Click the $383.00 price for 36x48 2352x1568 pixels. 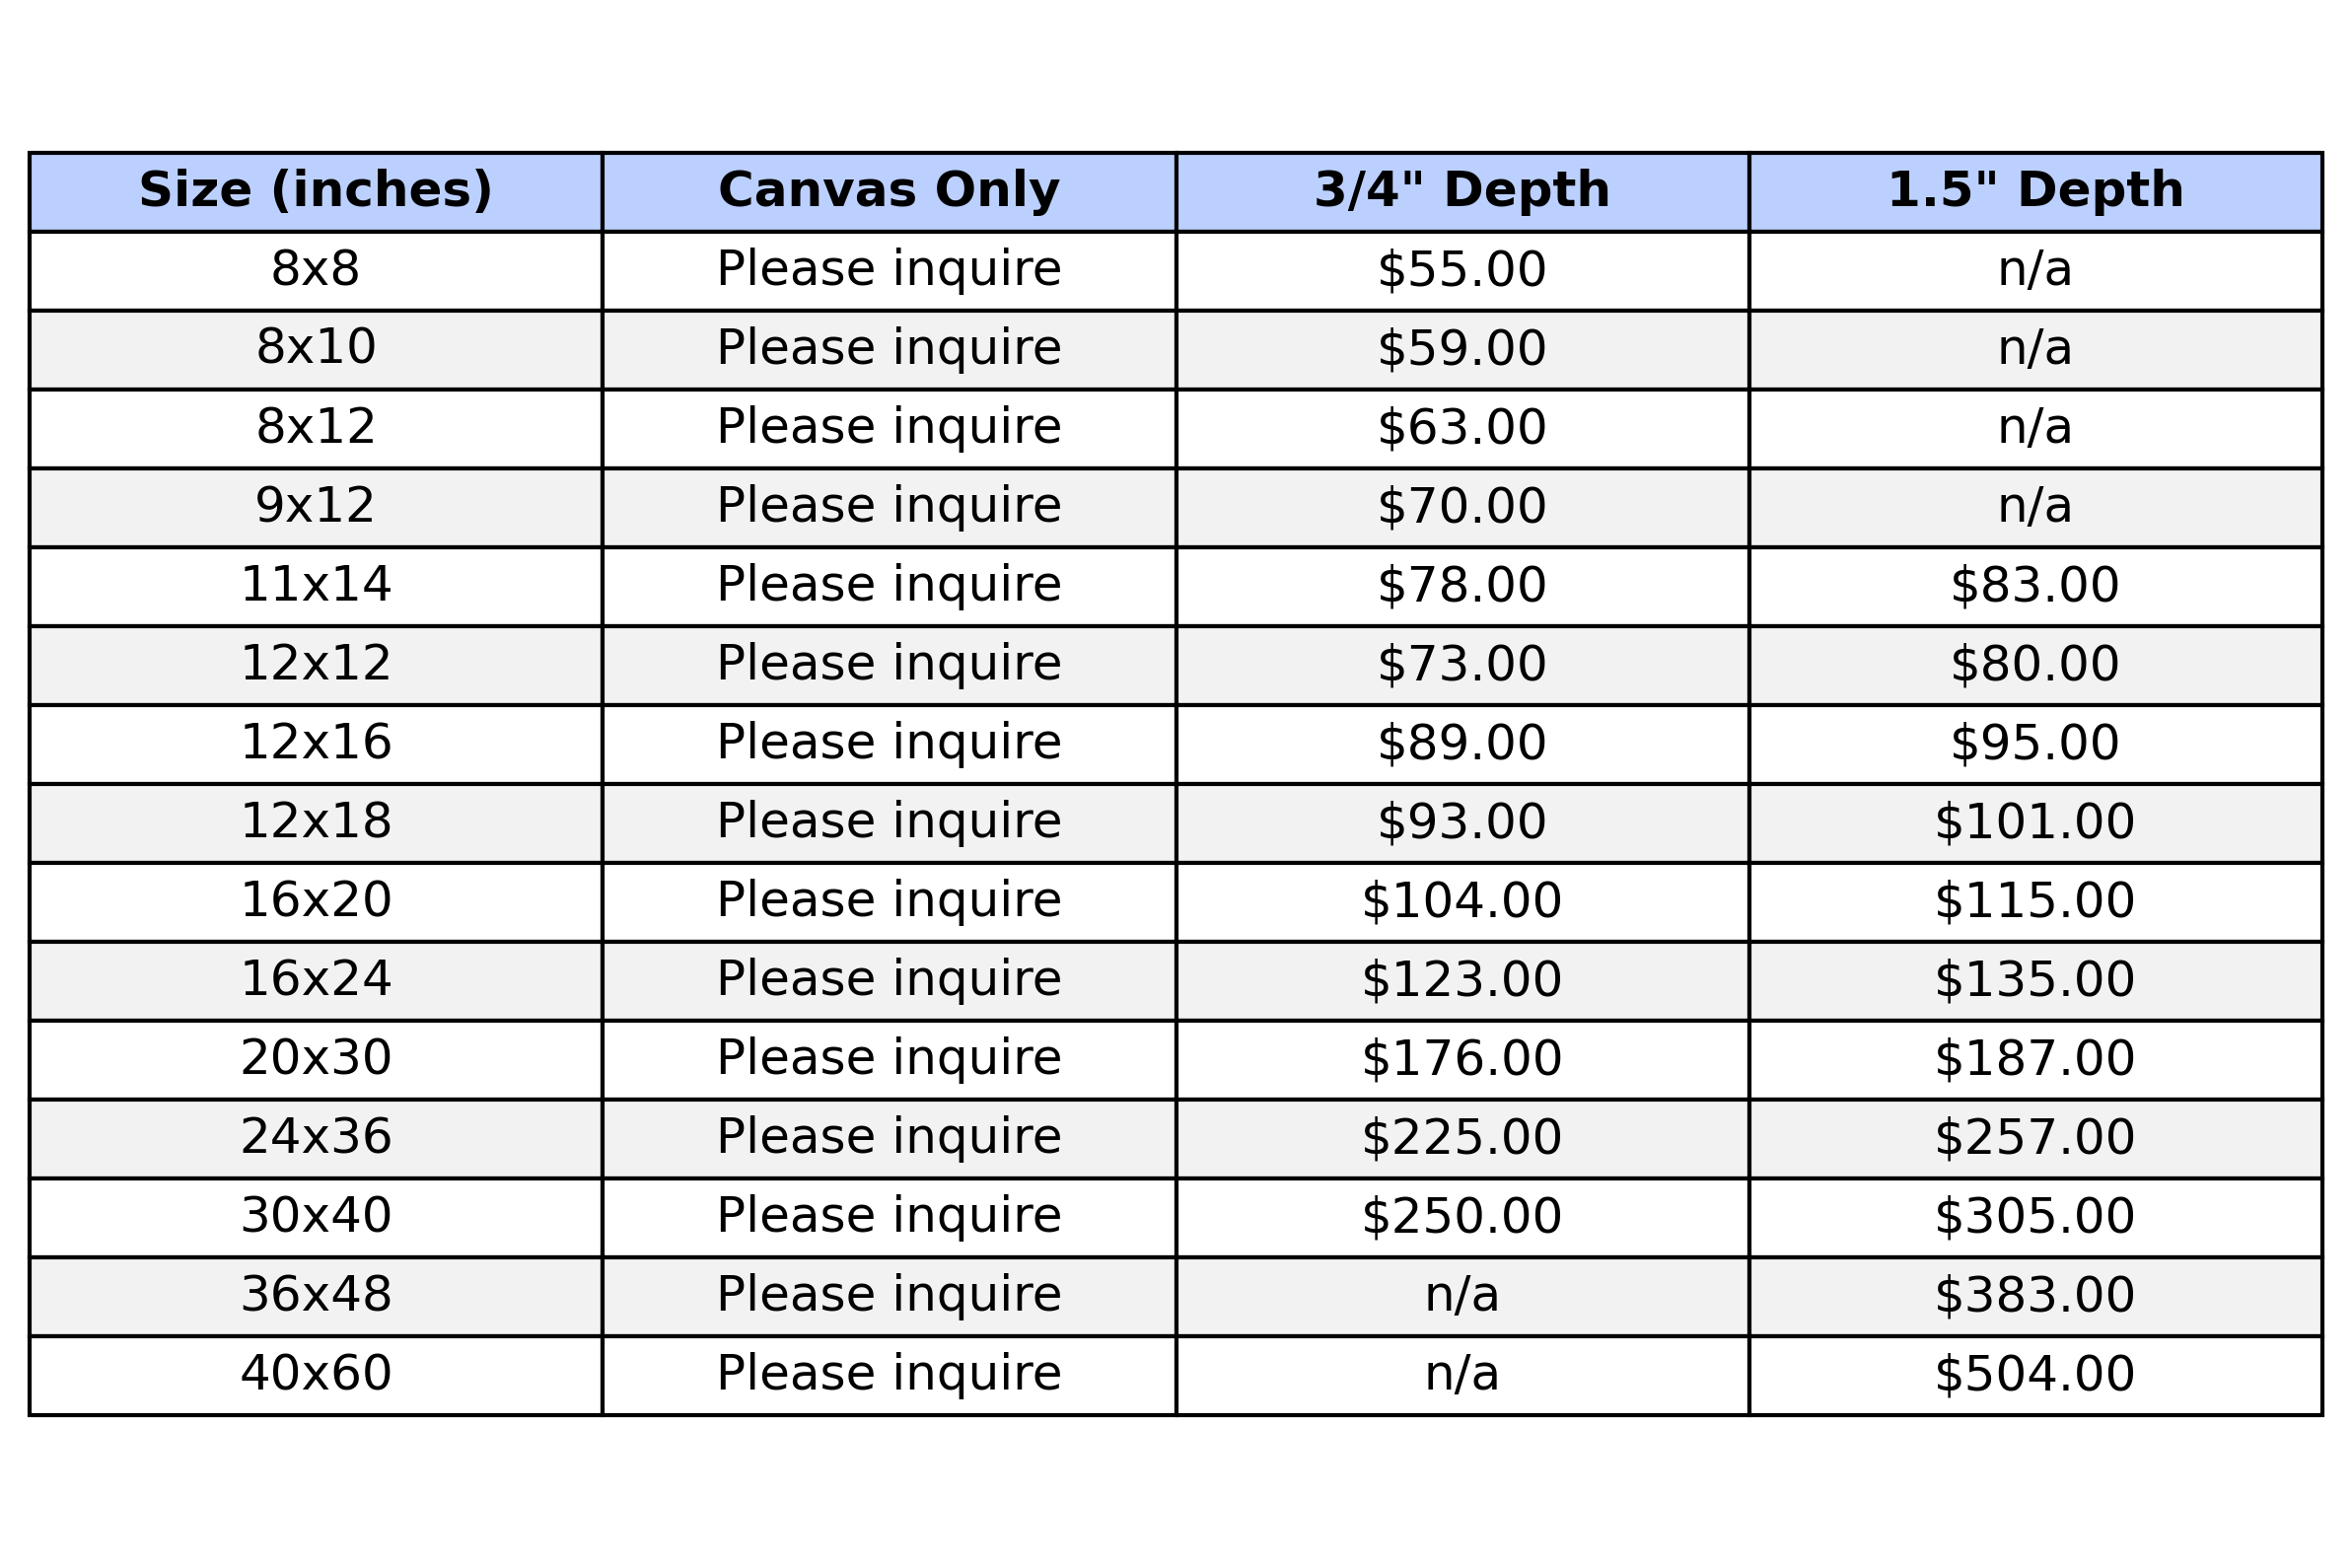(2035, 1297)
